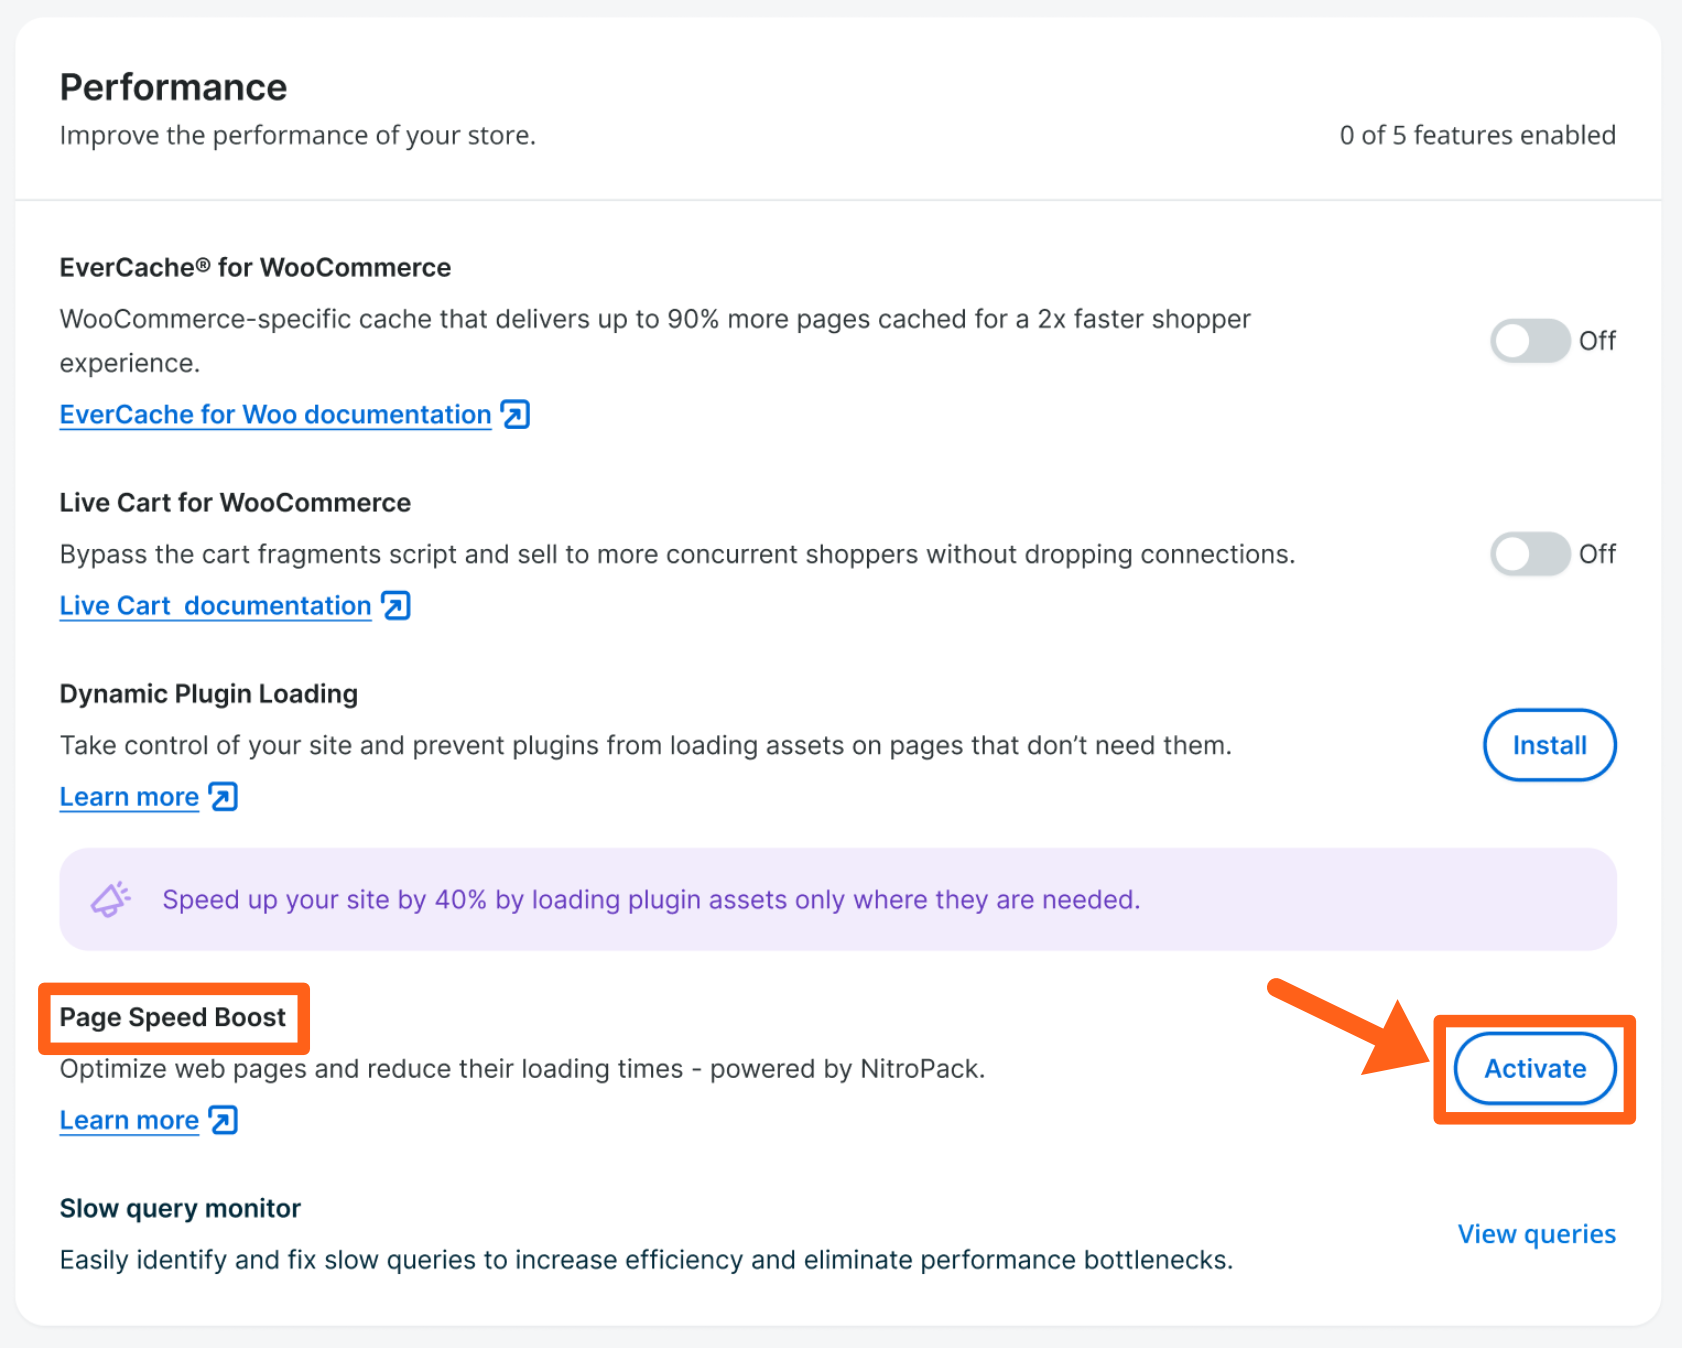Screen dimensions: 1682x1348
Task: Click external-link icon under Page Speed Boost
Action: pyautogui.click(x=223, y=1121)
